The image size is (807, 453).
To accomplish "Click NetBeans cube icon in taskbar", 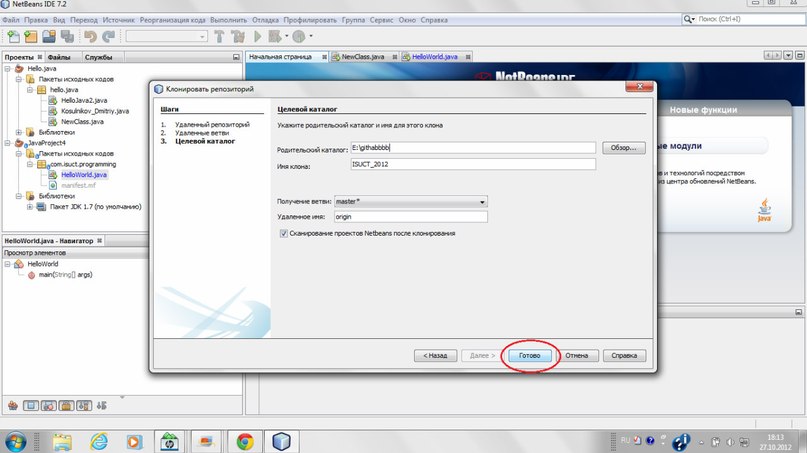I will [282, 442].
